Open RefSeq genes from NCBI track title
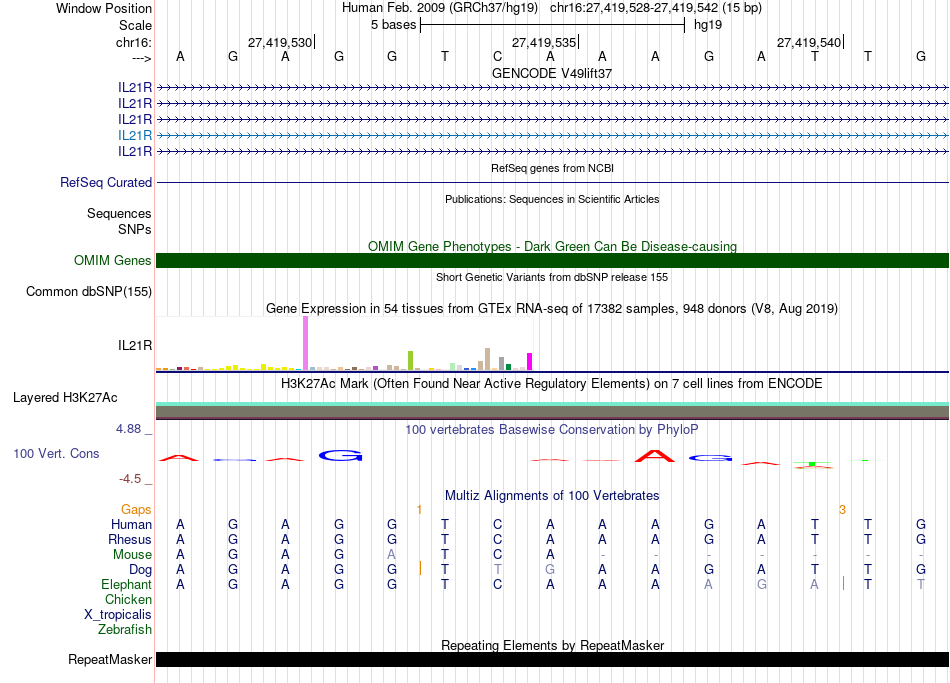The height and width of the screenshot is (683, 950). pyautogui.click(x=552, y=168)
